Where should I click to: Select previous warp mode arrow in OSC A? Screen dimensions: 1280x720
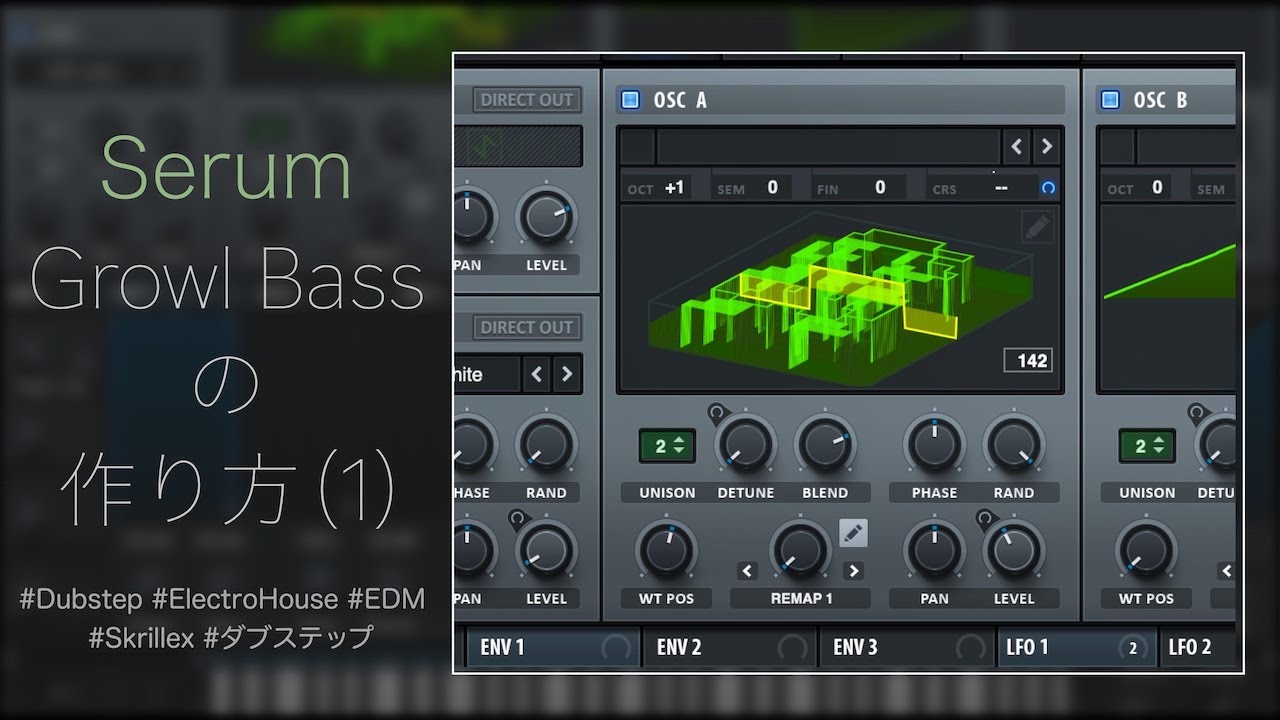(747, 571)
